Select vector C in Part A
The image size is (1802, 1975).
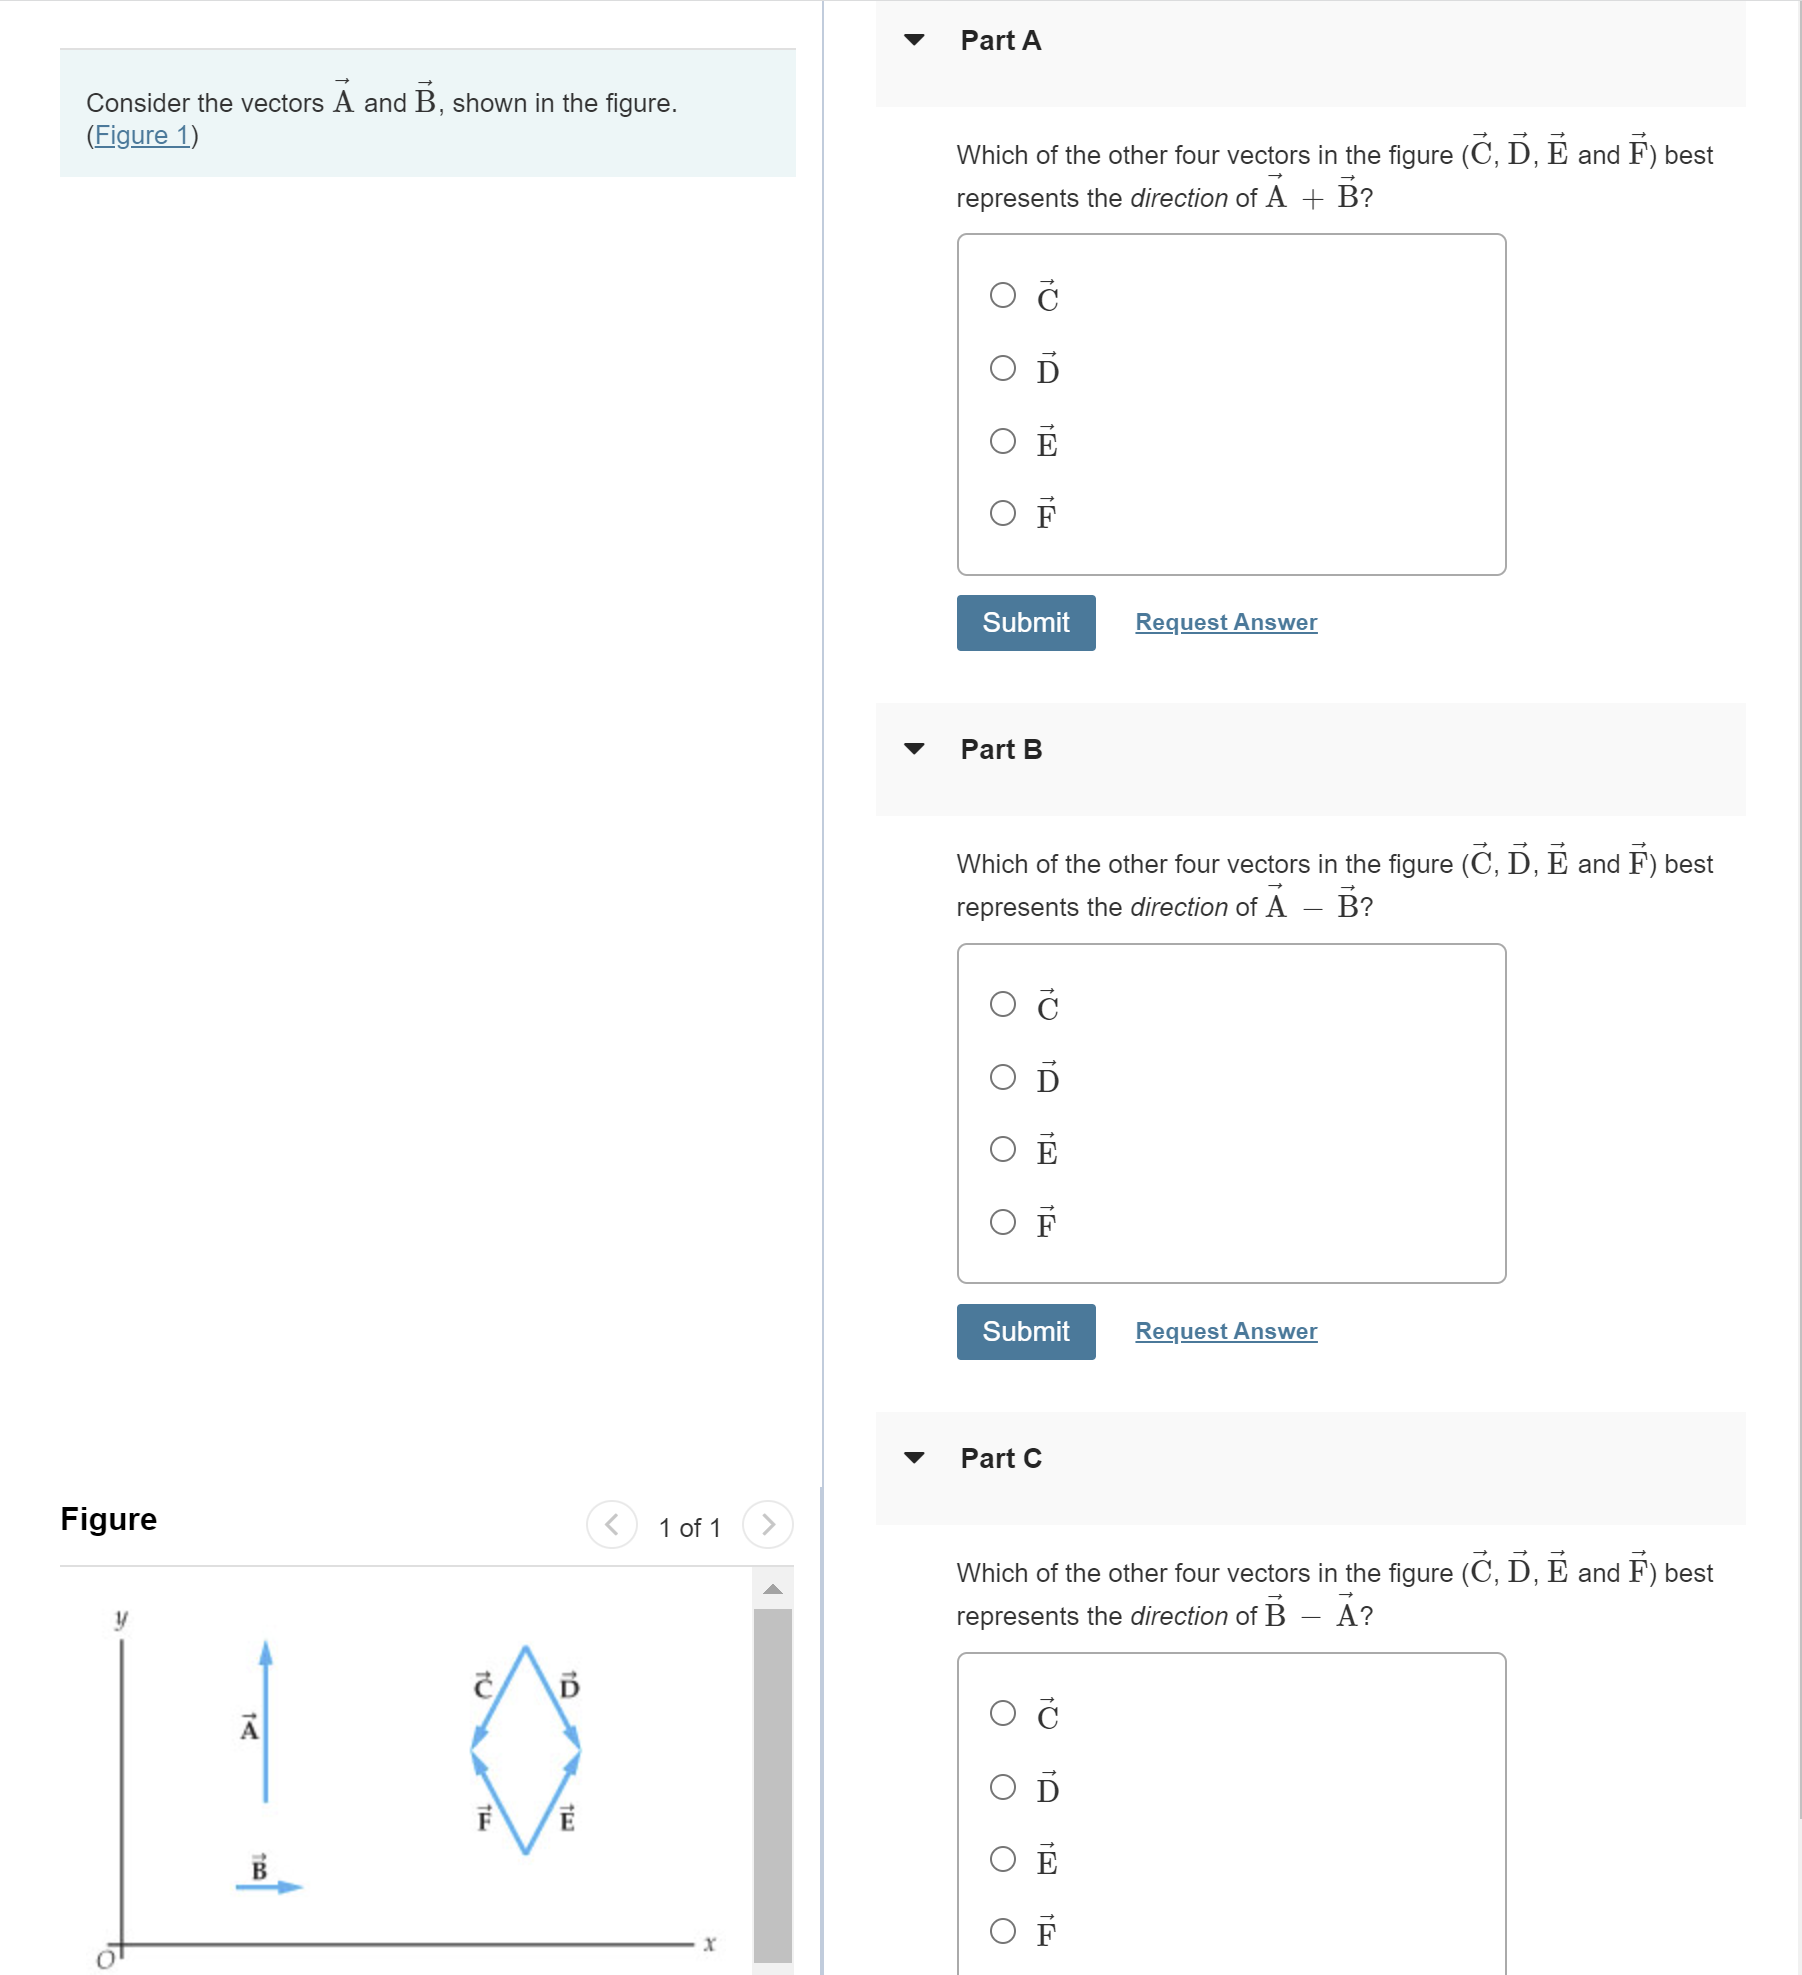coord(1002,294)
